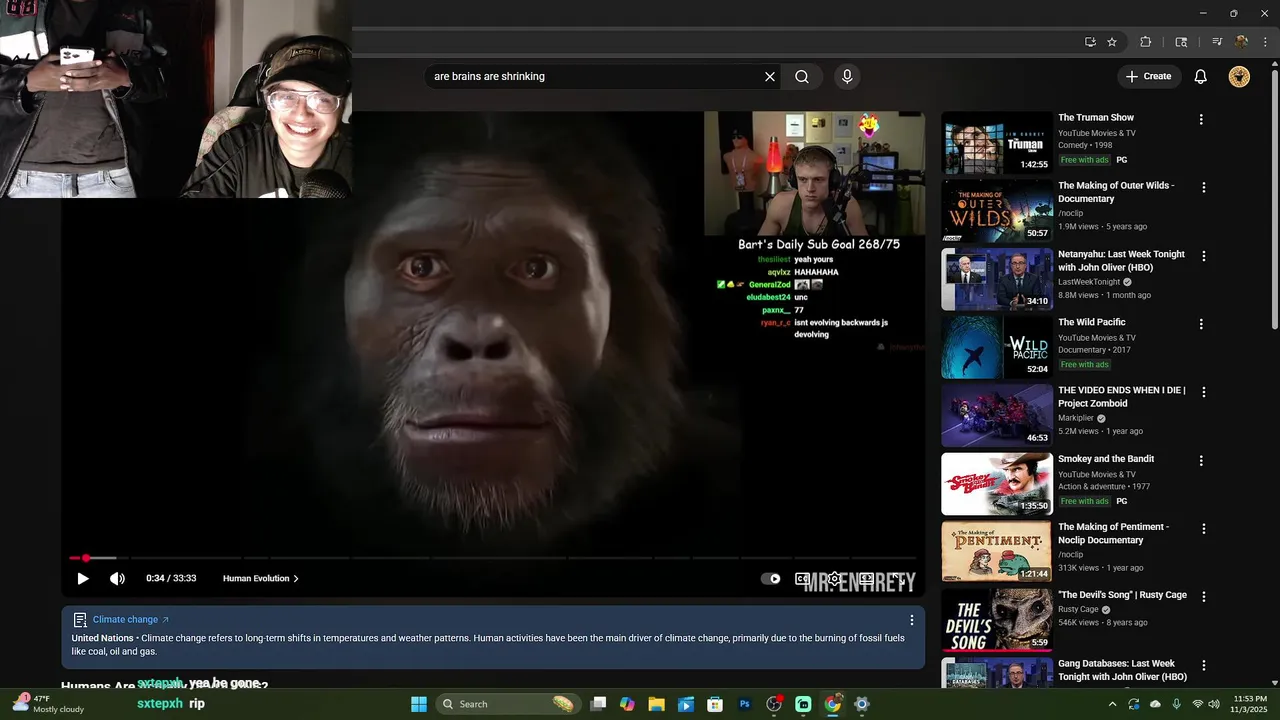Open YouTube notifications bell
Screen dimensions: 1280x720
pyautogui.click(x=1201, y=76)
